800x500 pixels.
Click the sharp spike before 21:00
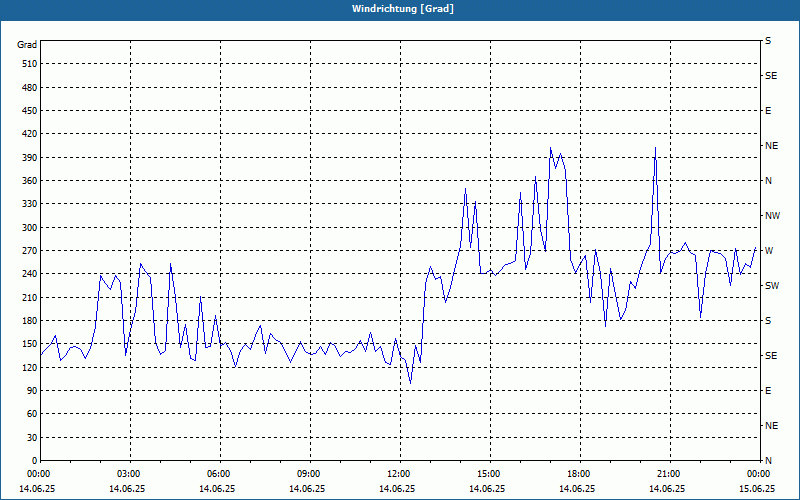(x=655, y=148)
